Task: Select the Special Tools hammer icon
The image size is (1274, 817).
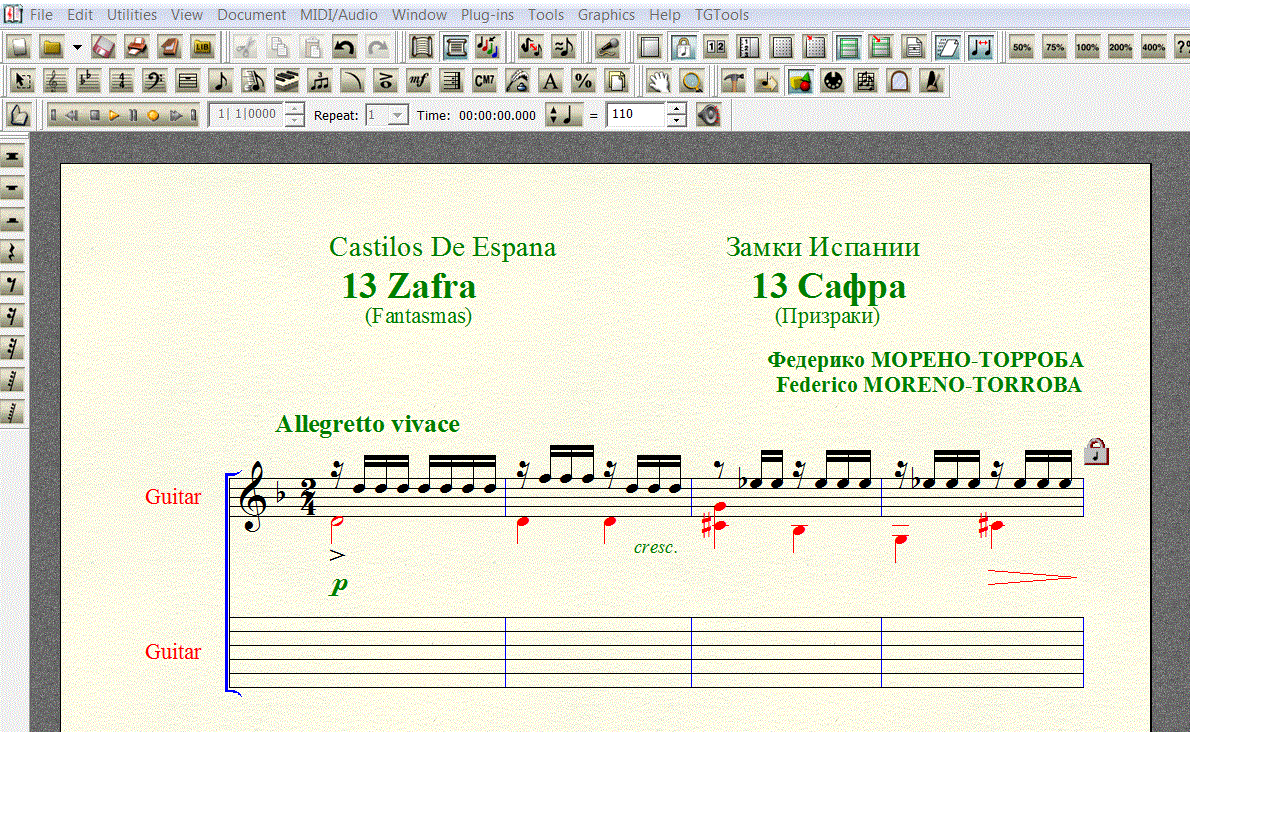Action: tap(734, 81)
